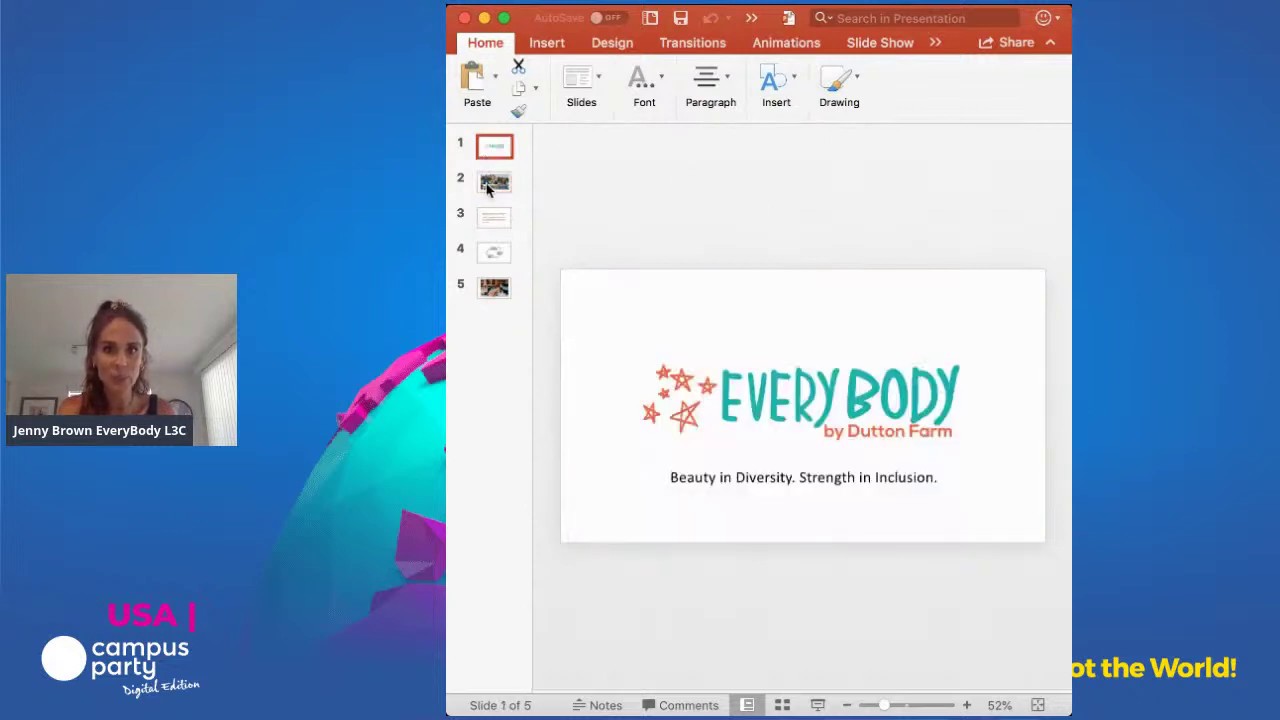Expand the Slides dropdown arrow
Image resolution: width=1280 pixels, height=720 pixels.
tap(598, 77)
